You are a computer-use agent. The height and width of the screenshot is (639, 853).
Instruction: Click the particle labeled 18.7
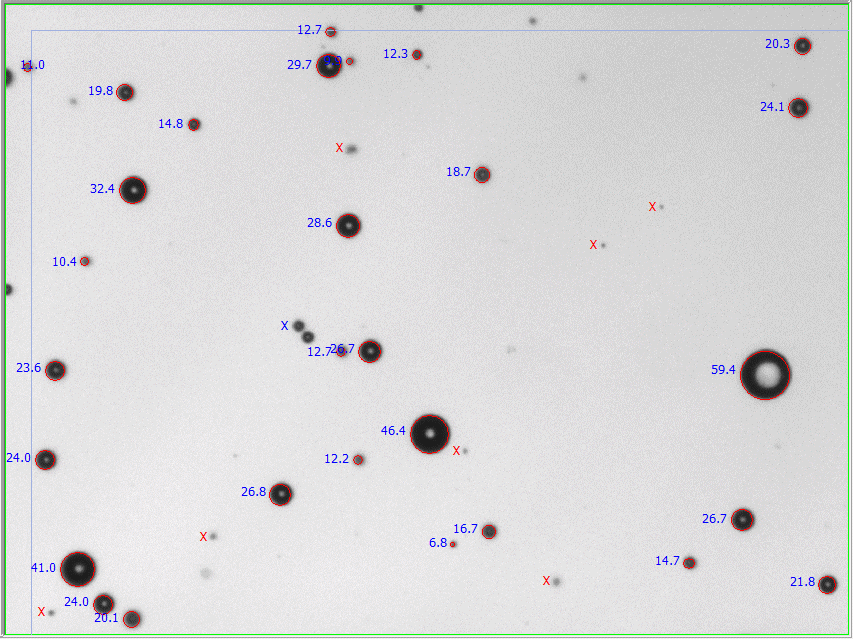coord(482,174)
